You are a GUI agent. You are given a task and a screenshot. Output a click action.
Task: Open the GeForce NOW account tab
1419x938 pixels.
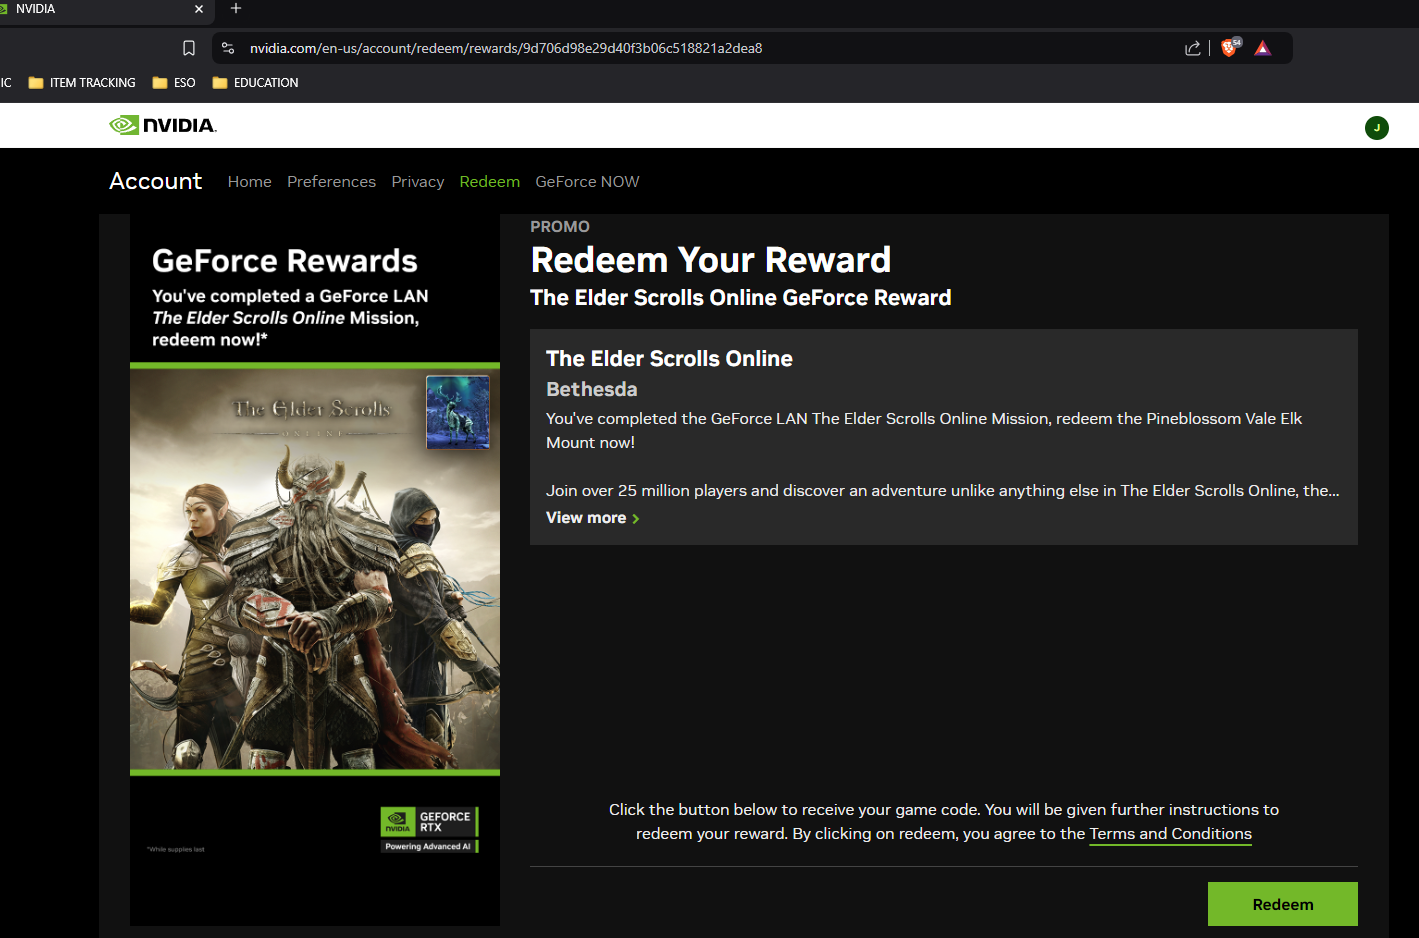[587, 181]
